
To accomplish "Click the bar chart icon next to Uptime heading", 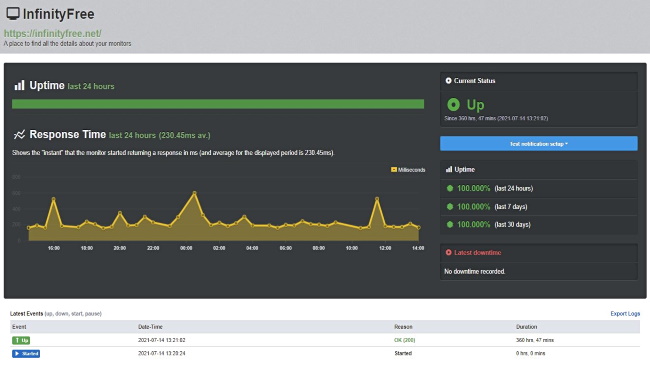I will point(19,85).
